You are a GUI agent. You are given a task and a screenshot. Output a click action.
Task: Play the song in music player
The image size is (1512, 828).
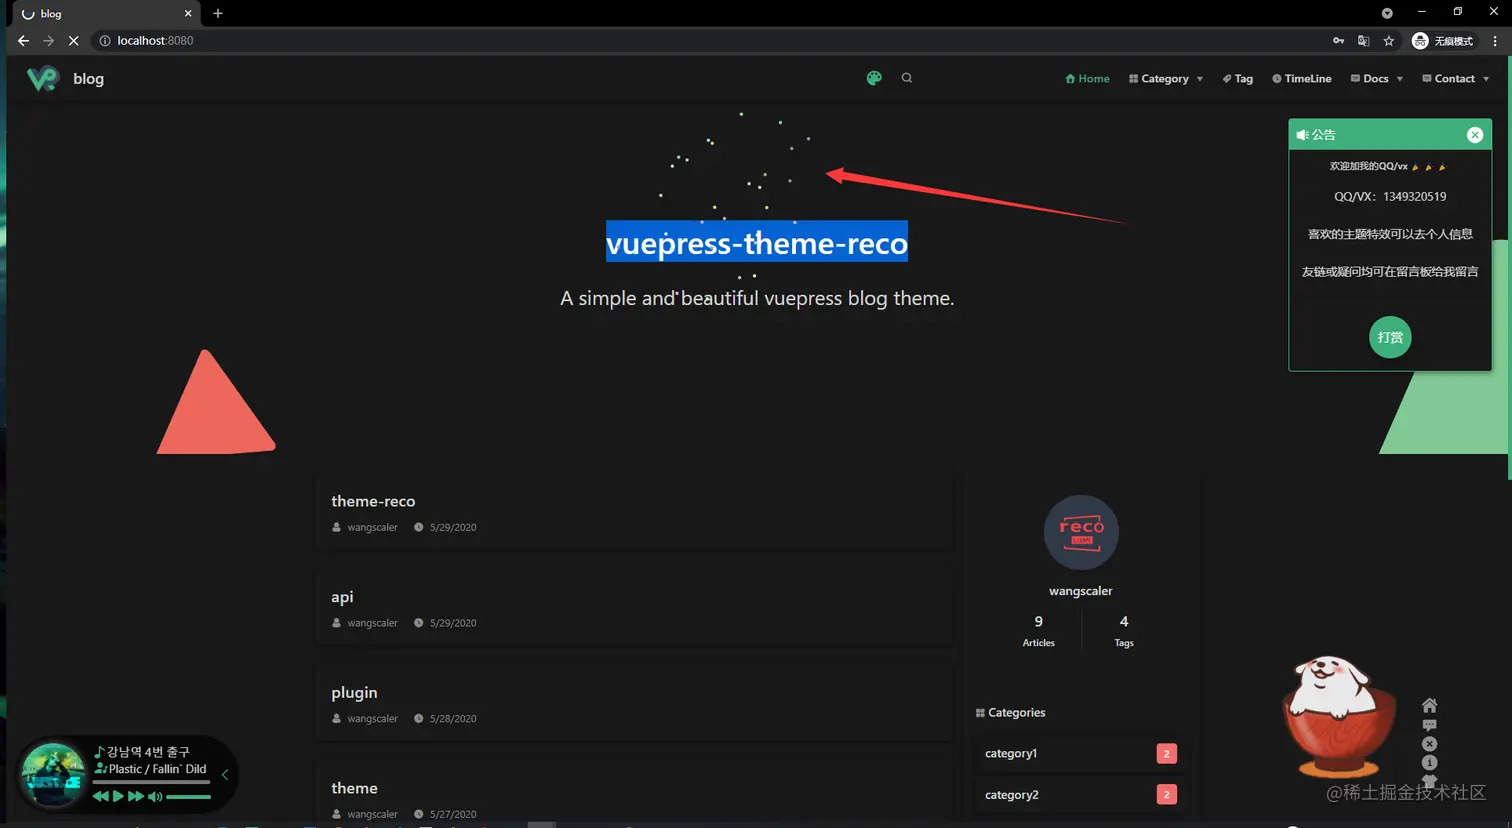118,797
